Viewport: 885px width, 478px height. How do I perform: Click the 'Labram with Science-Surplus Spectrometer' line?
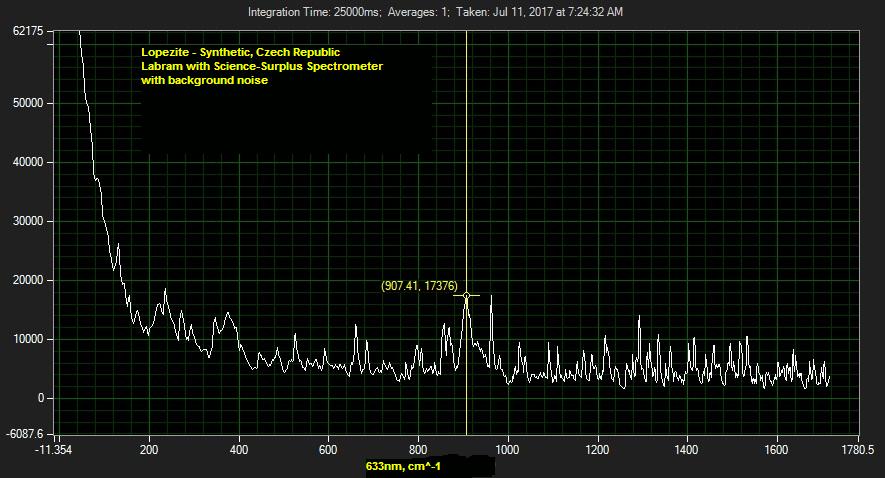pos(262,66)
